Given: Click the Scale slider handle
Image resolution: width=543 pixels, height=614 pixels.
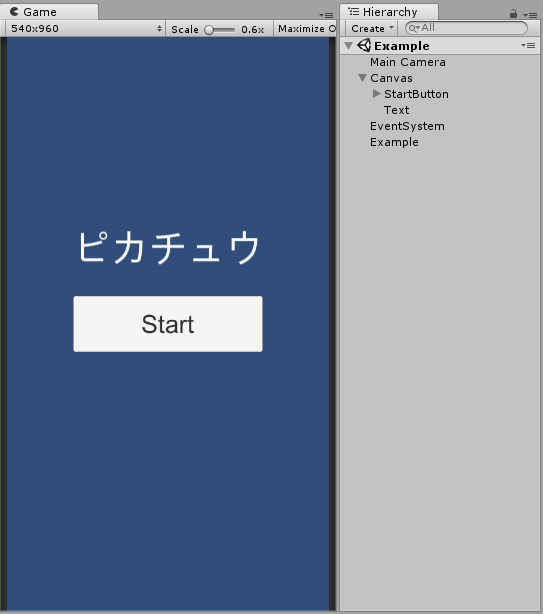Looking at the screenshot, I should tap(209, 30).
